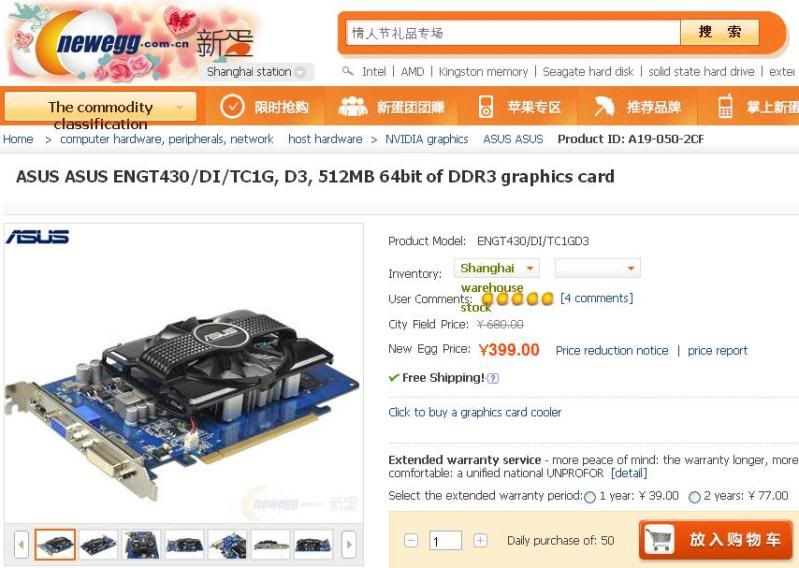799x568 pixels.
Task: Open the clock checkmark flash-sale icon
Action: tap(232, 106)
